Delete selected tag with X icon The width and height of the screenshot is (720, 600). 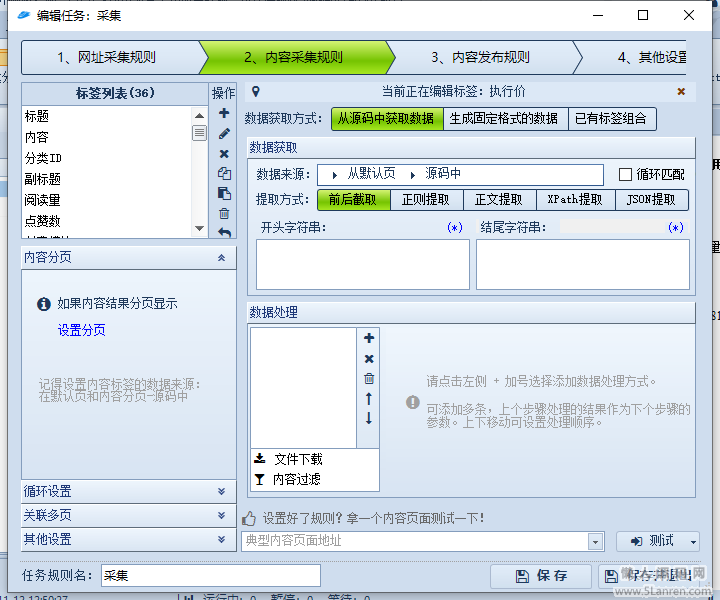pos(224,154)
